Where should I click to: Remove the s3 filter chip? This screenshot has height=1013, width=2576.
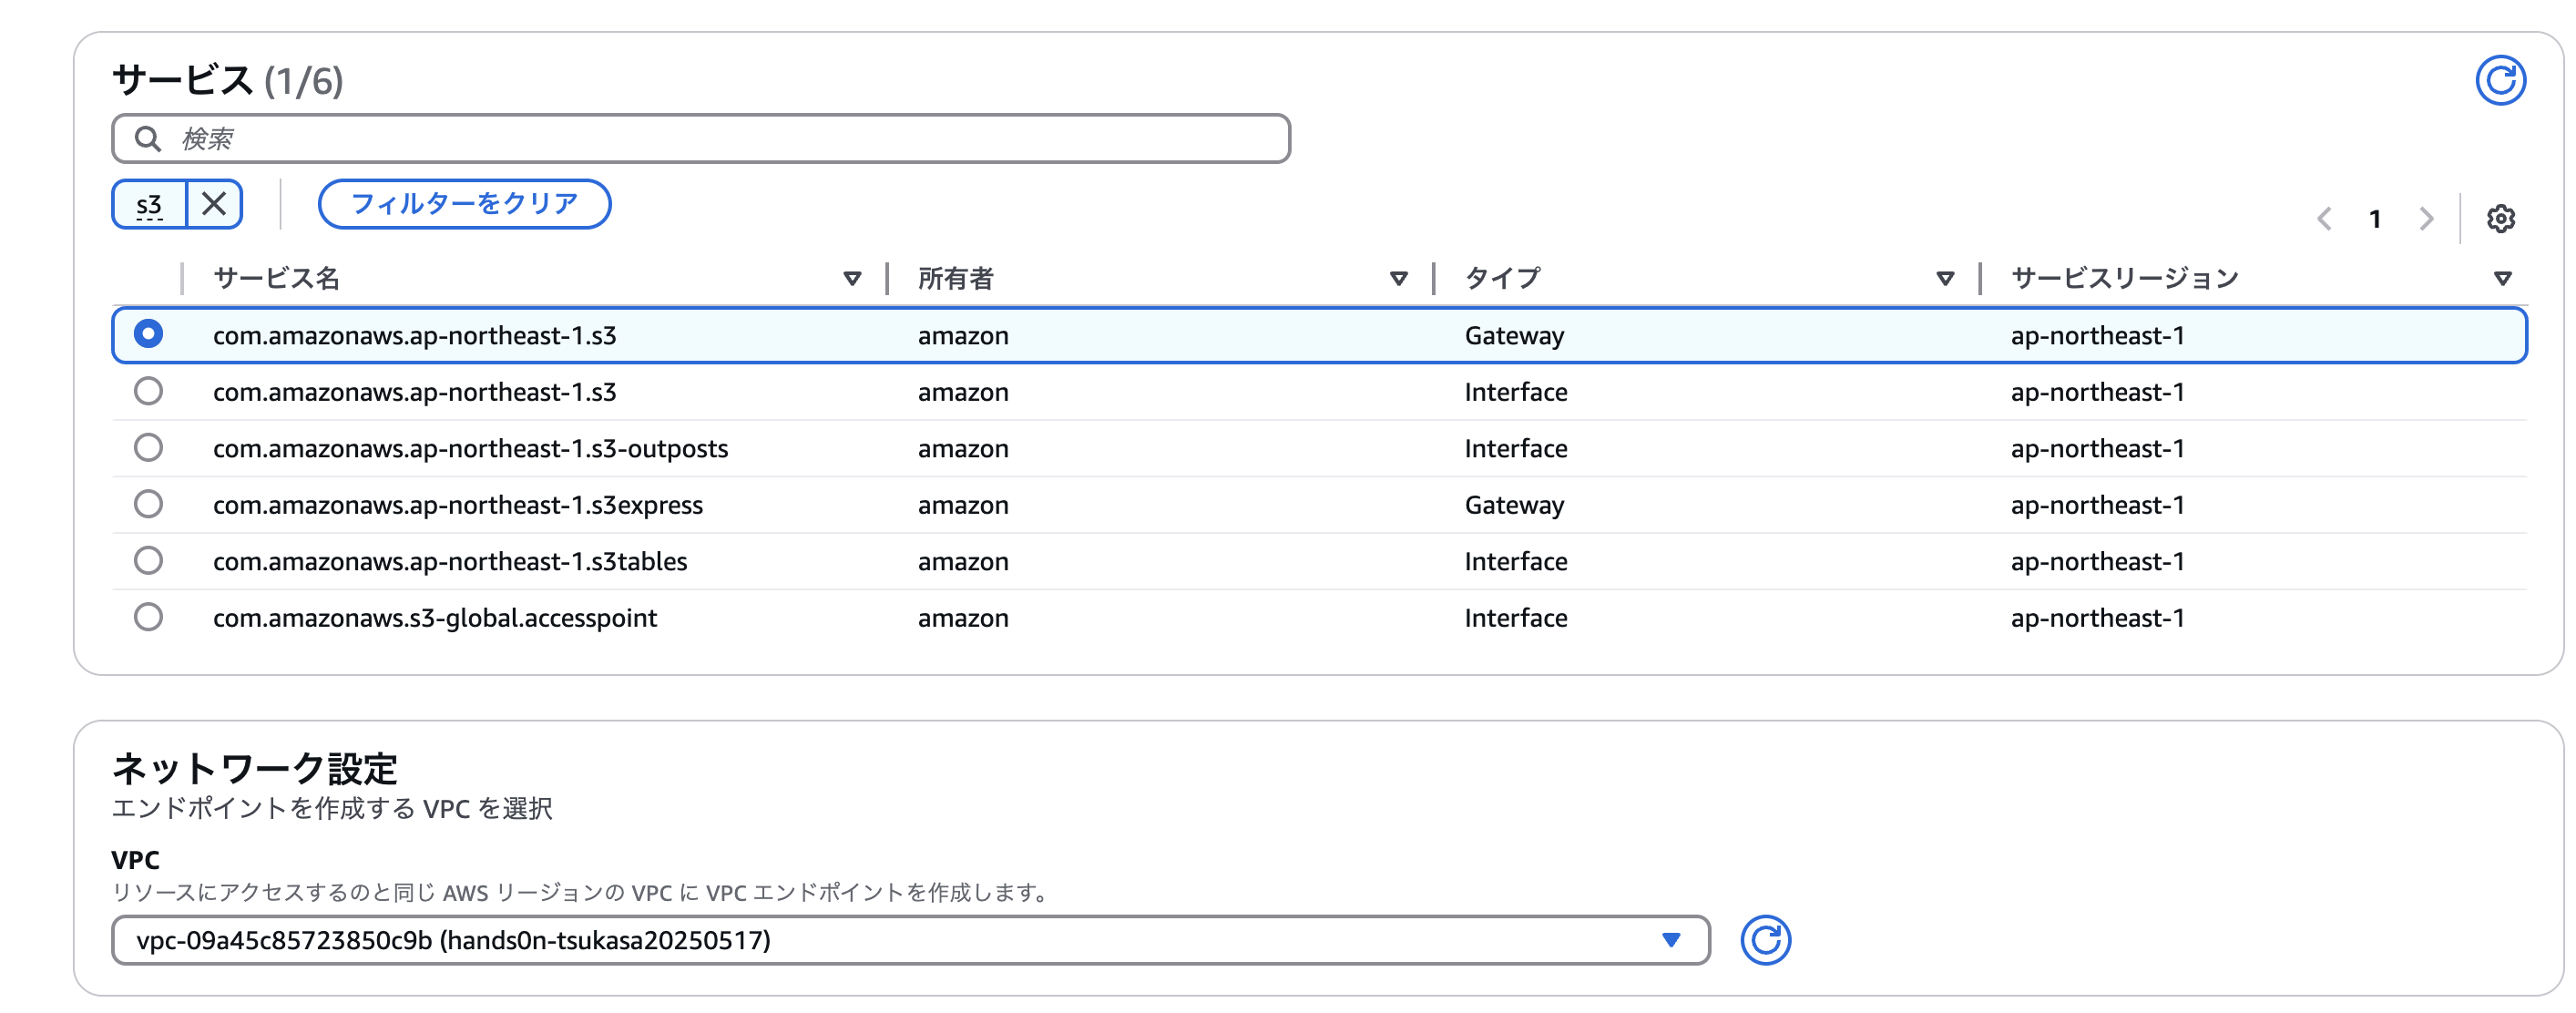(214, 204)
